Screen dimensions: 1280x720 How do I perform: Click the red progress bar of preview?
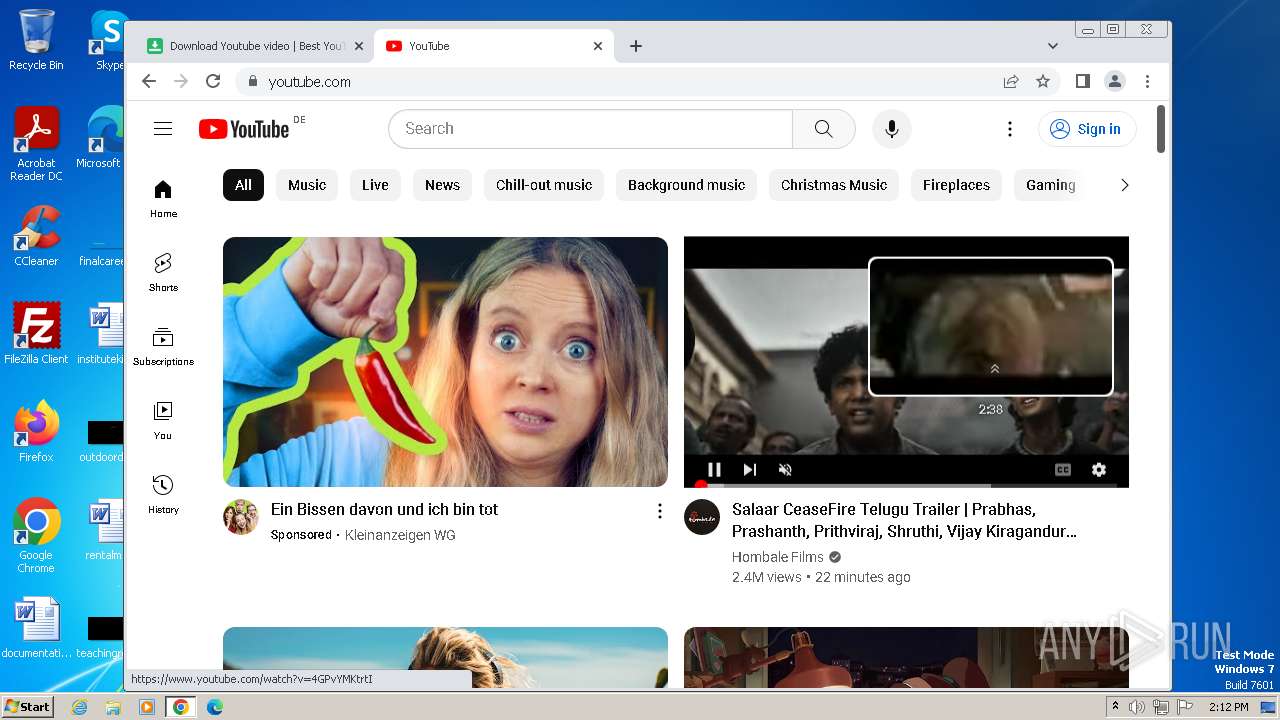pos(906,486)
